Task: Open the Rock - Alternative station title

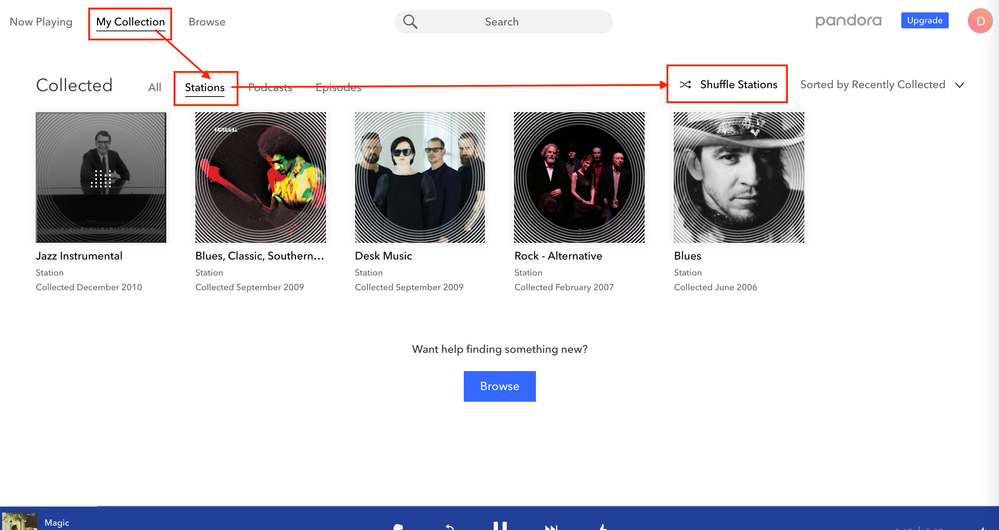Action: pos(558,256)
